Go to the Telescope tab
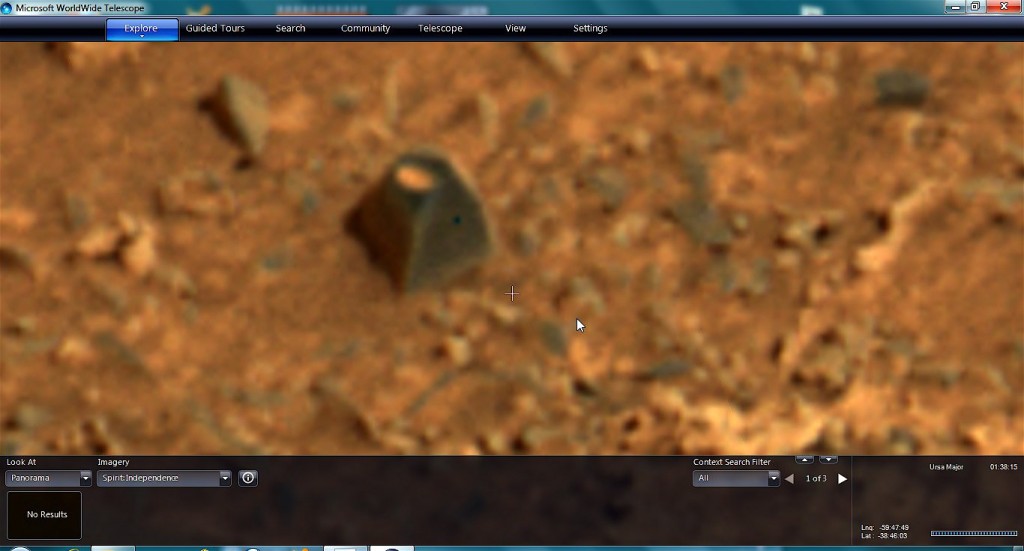The width and height of the screenshot is (1024, 551). 440,29
